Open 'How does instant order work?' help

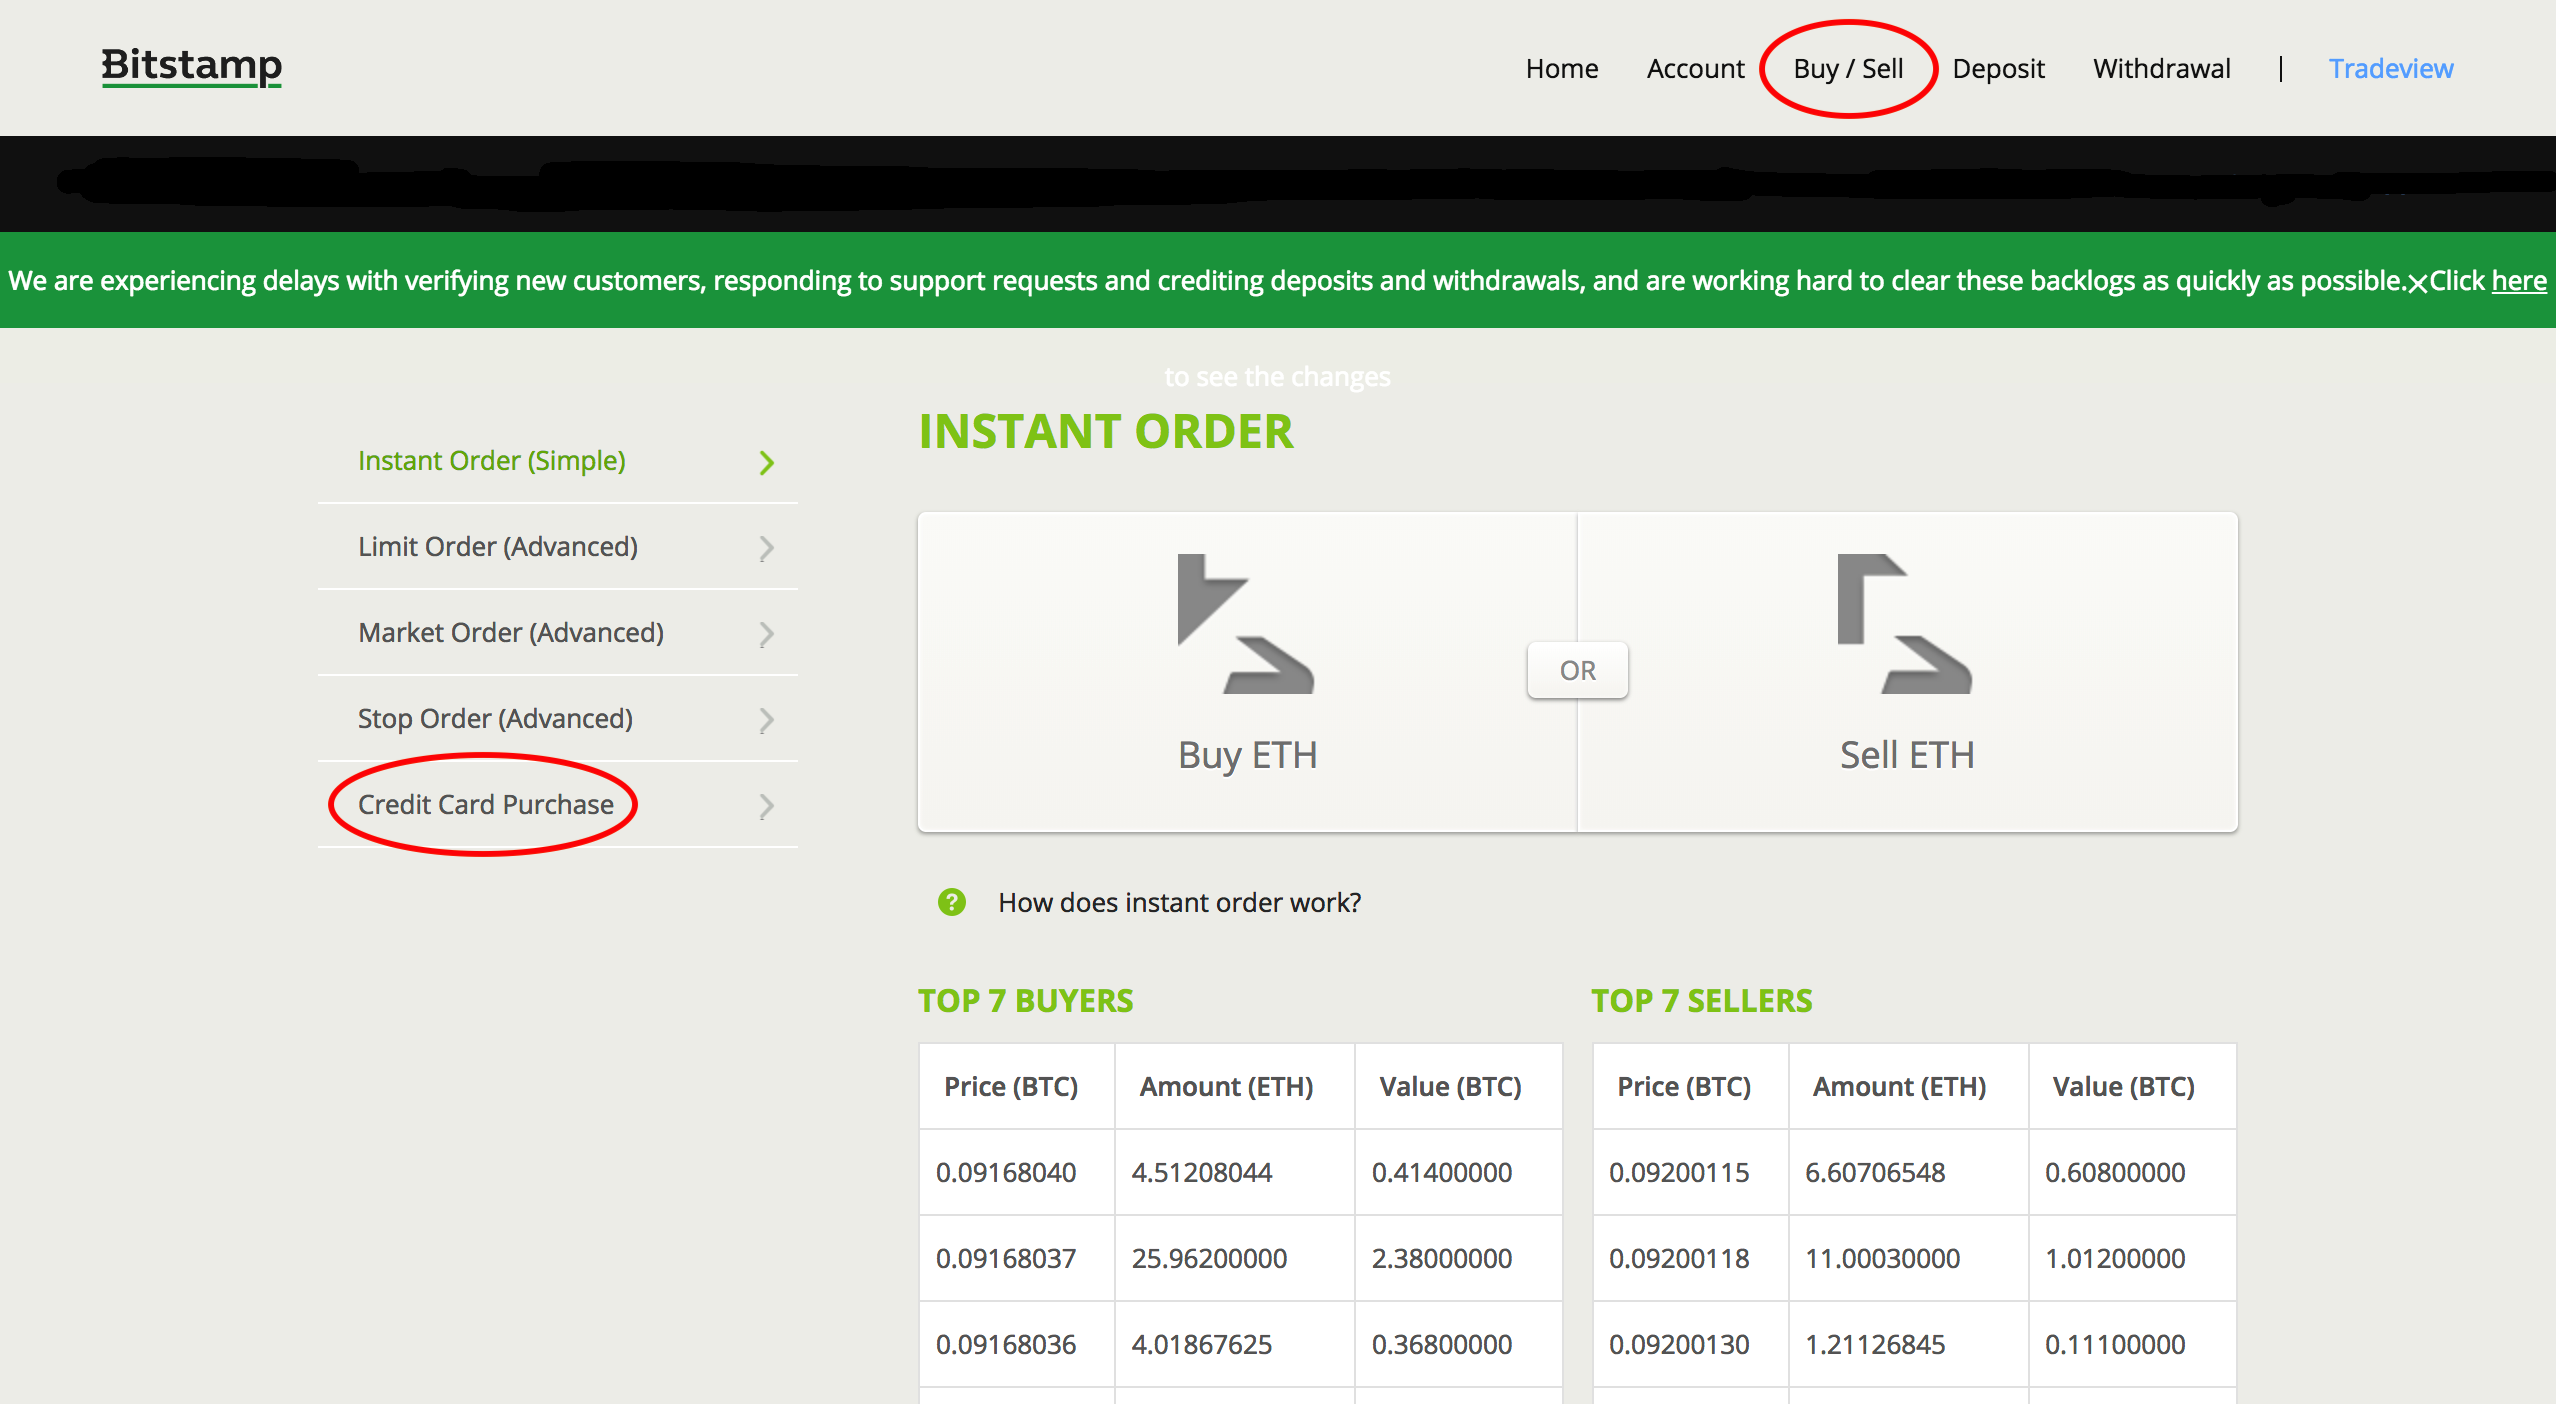point(1179,903)
